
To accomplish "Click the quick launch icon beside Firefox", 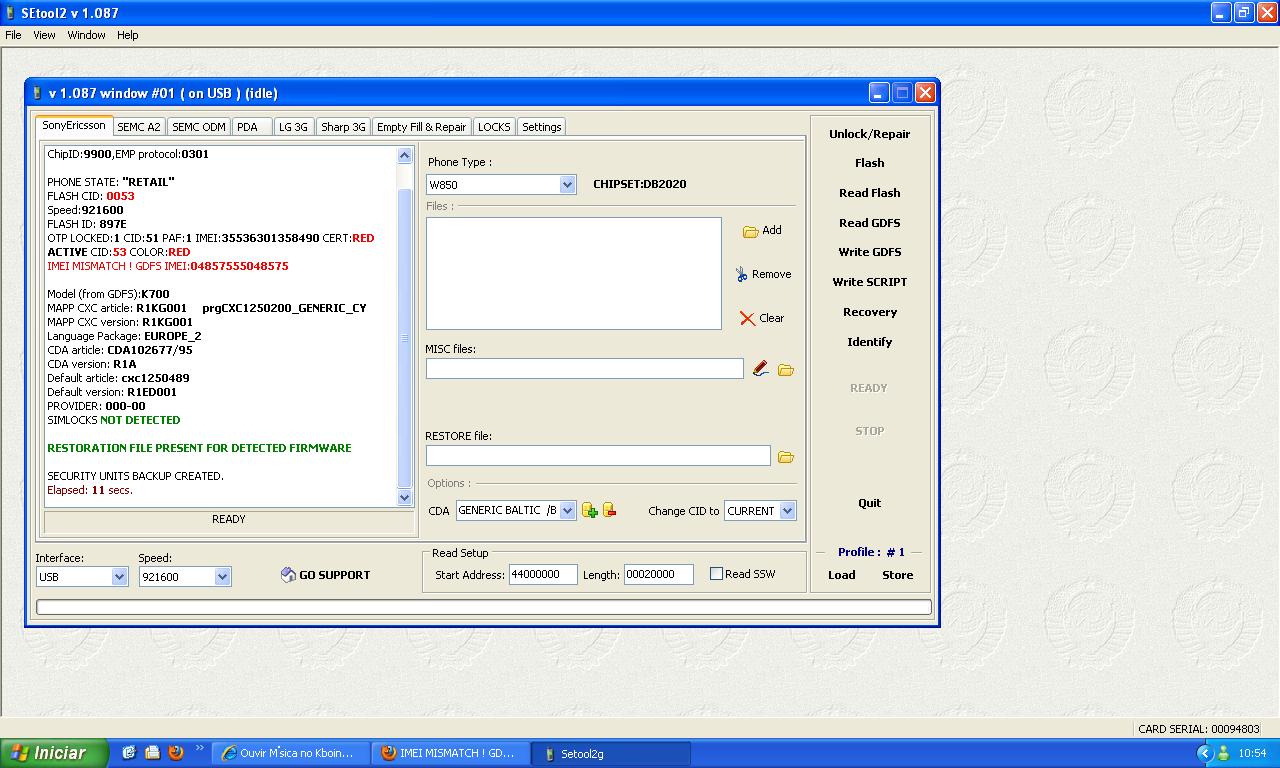I will (x=152, y=753).
